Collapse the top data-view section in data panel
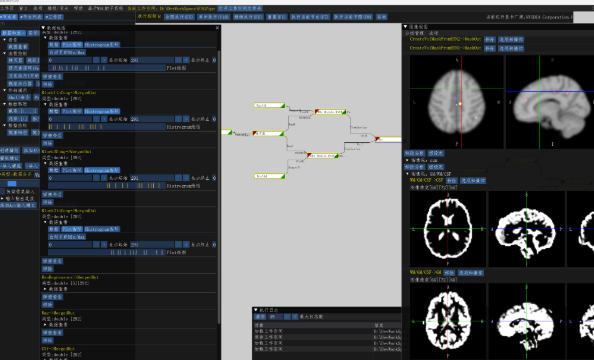Image resolution: width=594 pixels, height=360 pixels. [x=45, y=38]
